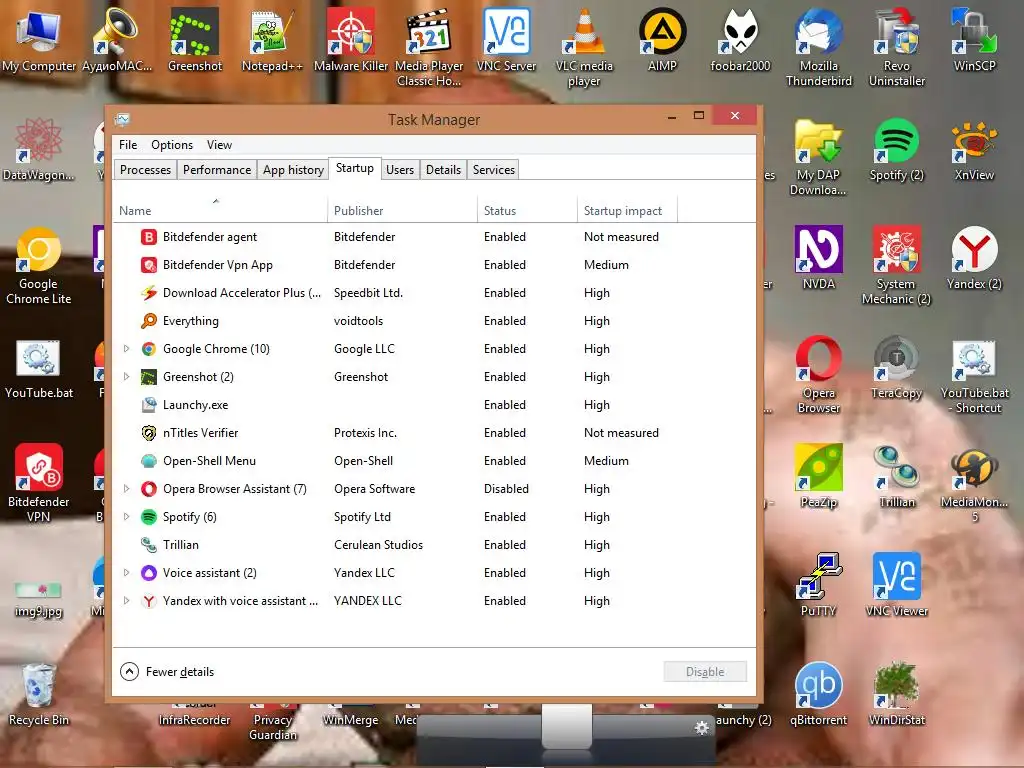Sort by the Status column header
Image resolution: width=1024 pixels, height=768 pixels.
point(527,210)
